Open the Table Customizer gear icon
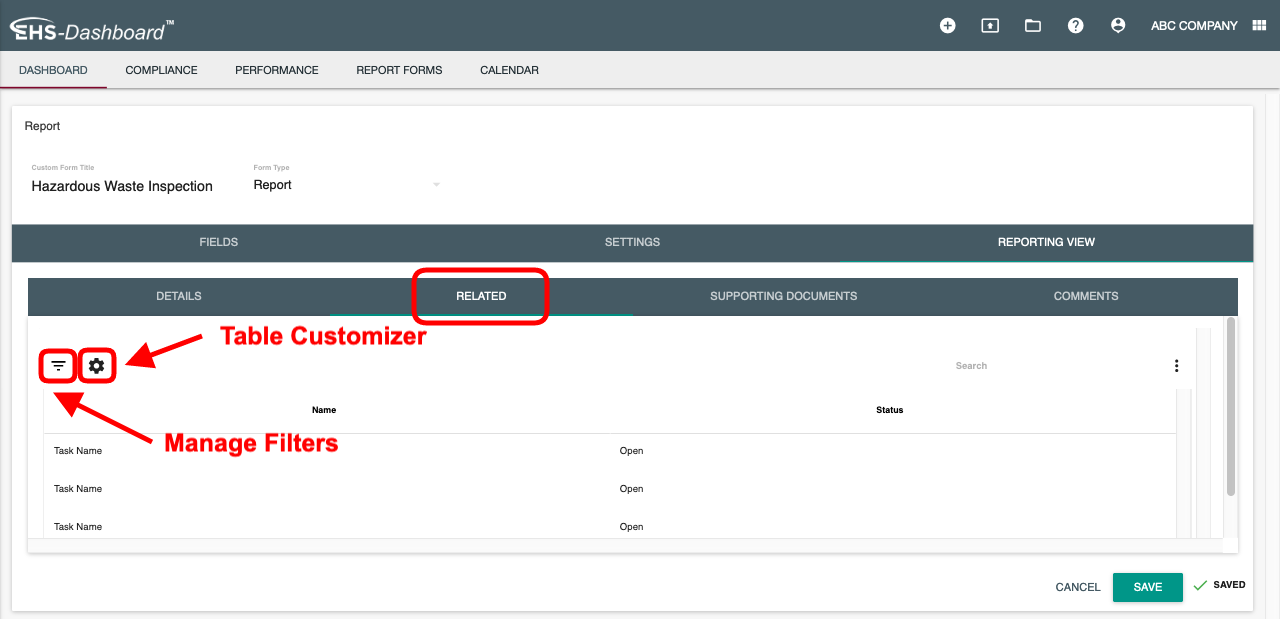This screenshot has height=619, width=1280. [x=96, y=366]
